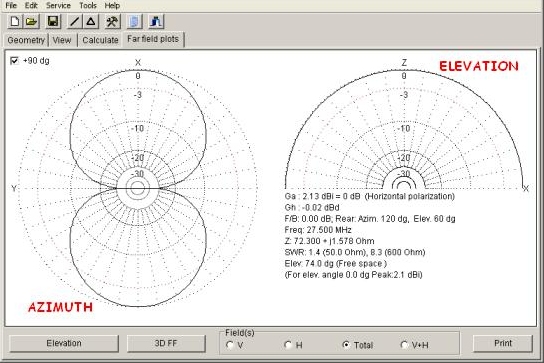
Task: Open the Tools menu
Action: coord(88,6)
